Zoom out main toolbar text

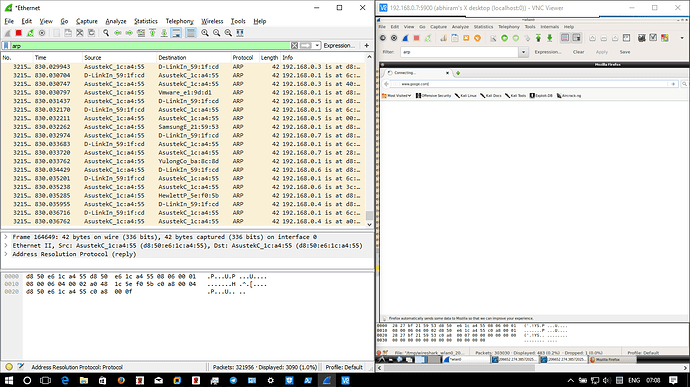(x=217, y=33)
